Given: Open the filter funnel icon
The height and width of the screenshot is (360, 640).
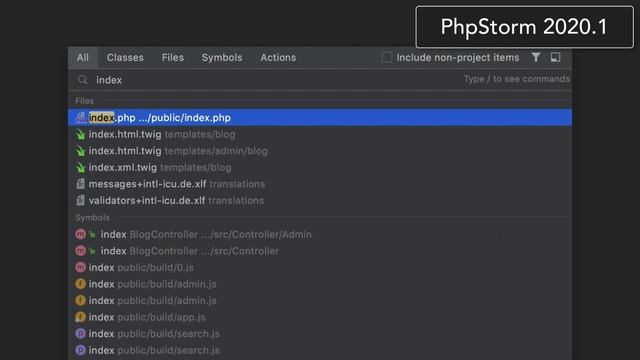Looking at the screenshot, I should point(536,57).
